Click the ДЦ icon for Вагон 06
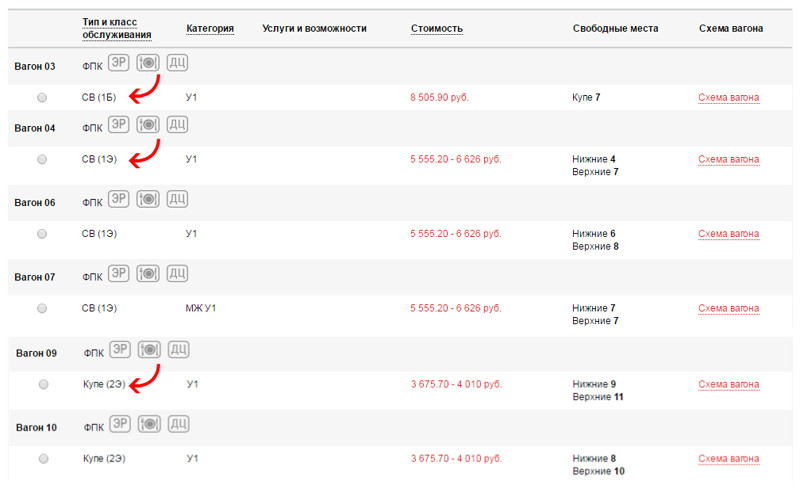The height and width of the screenshot is (489, 800). click(177, 199)
